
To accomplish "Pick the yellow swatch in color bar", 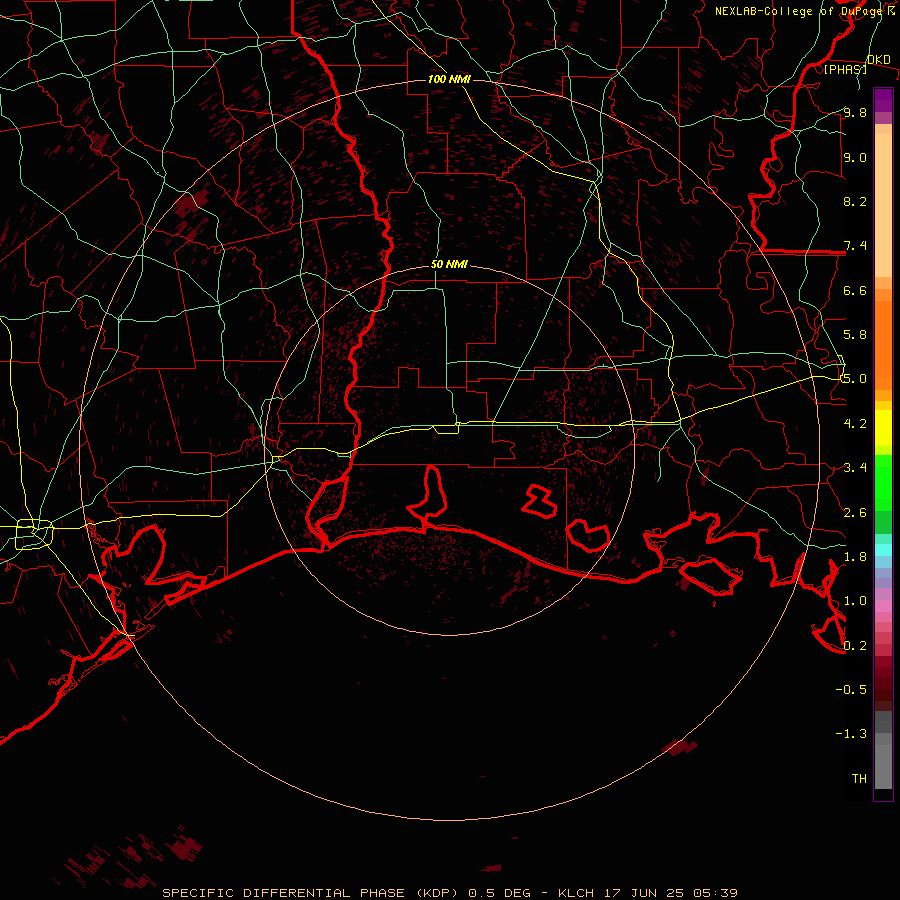I will (x=883, y=428).
